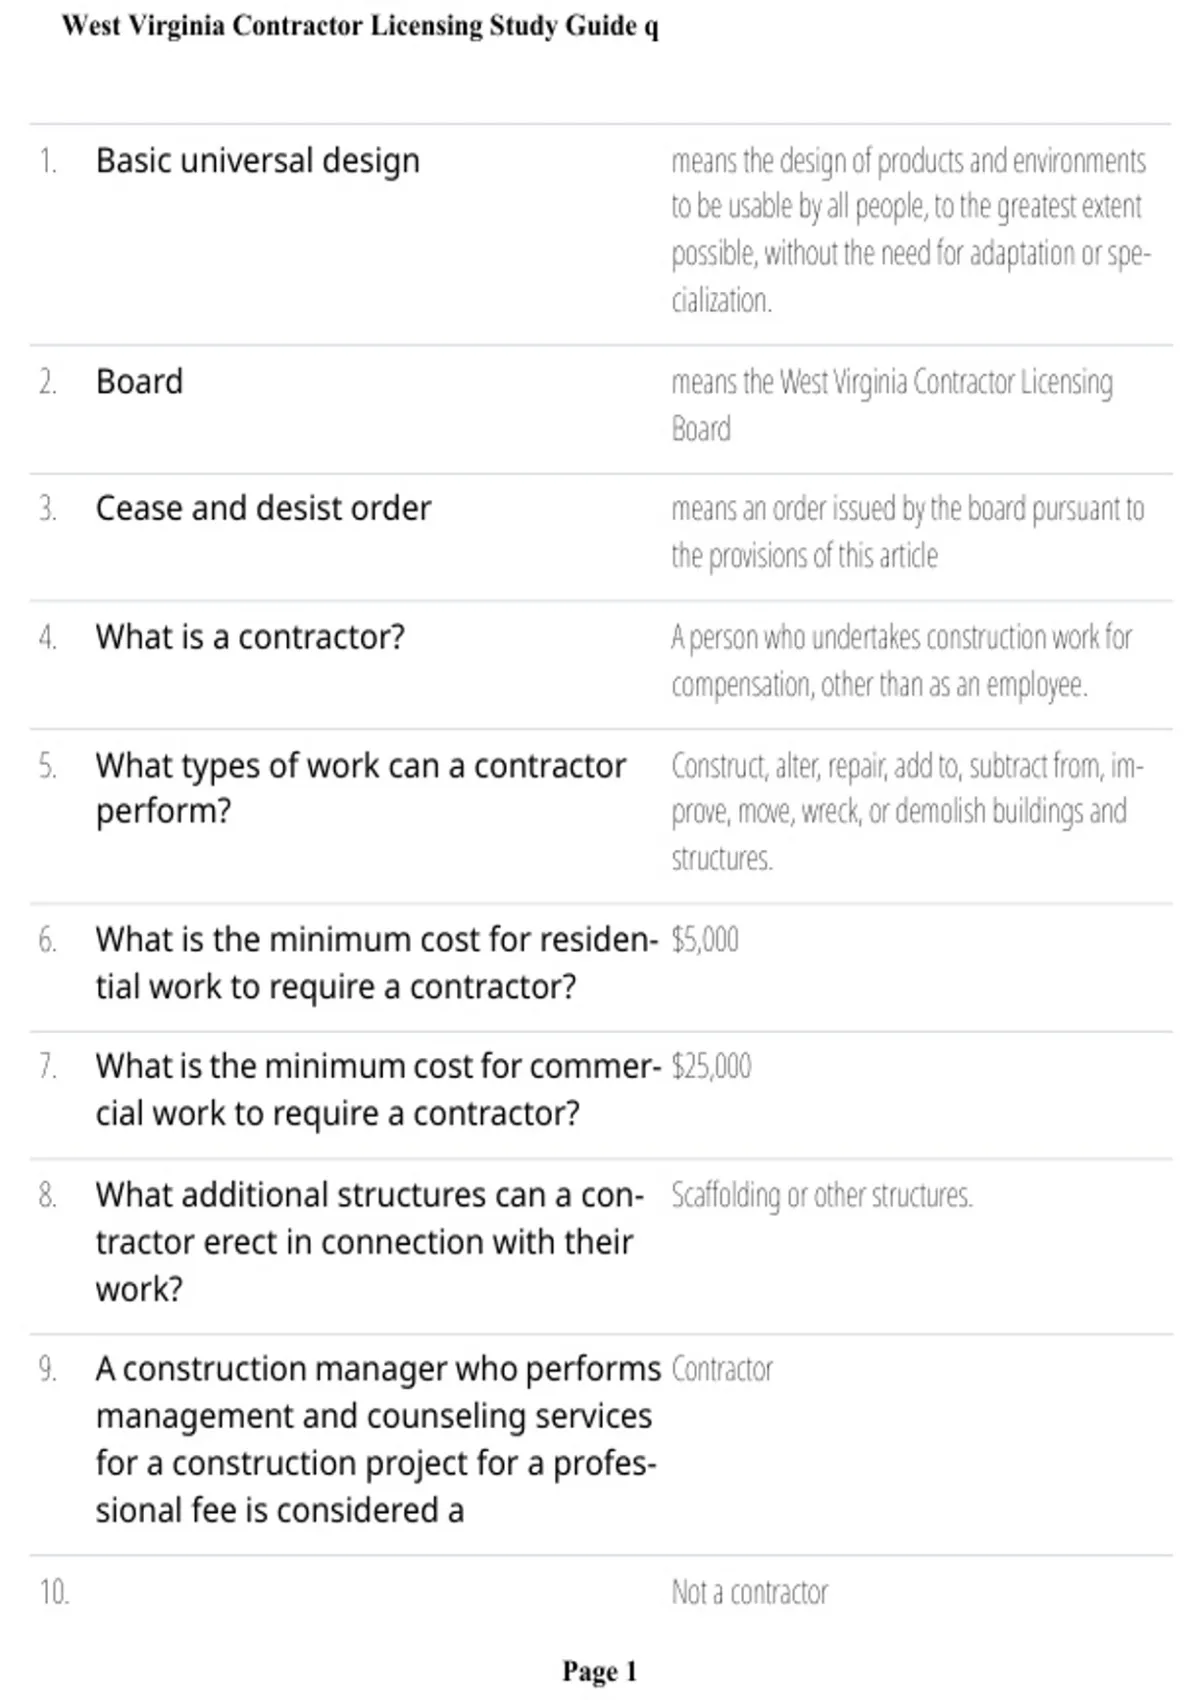Click the West Virginia Contractor Licensing Board definition
This screenshot has height=1700, width=1200.
point(892,405)
